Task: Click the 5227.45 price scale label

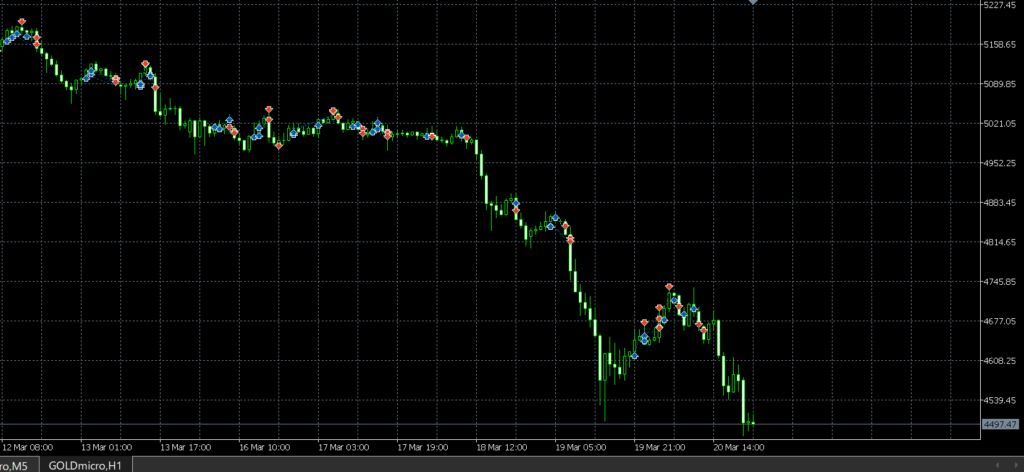Action: tap(1000, 5)
